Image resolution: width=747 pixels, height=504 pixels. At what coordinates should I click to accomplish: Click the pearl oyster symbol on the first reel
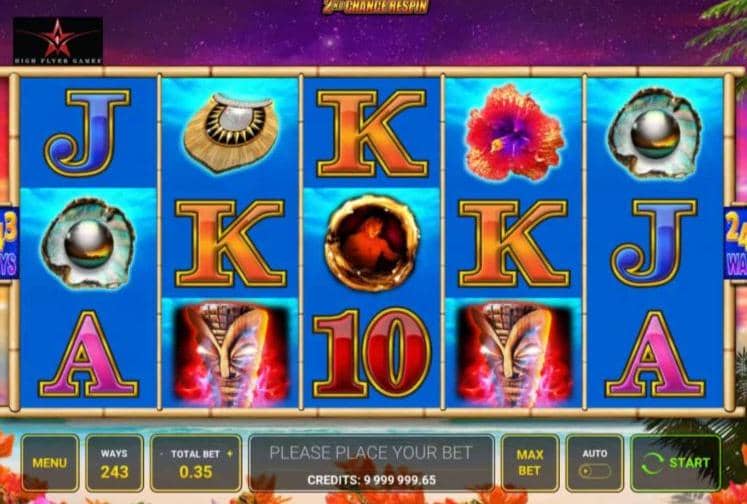(88, 243)
